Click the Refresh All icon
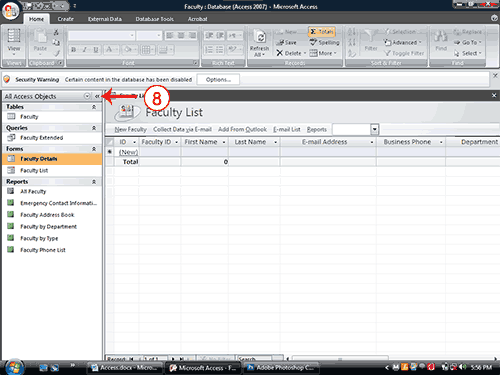The height and width of the screenshot is (375, 500). [259, 43]
